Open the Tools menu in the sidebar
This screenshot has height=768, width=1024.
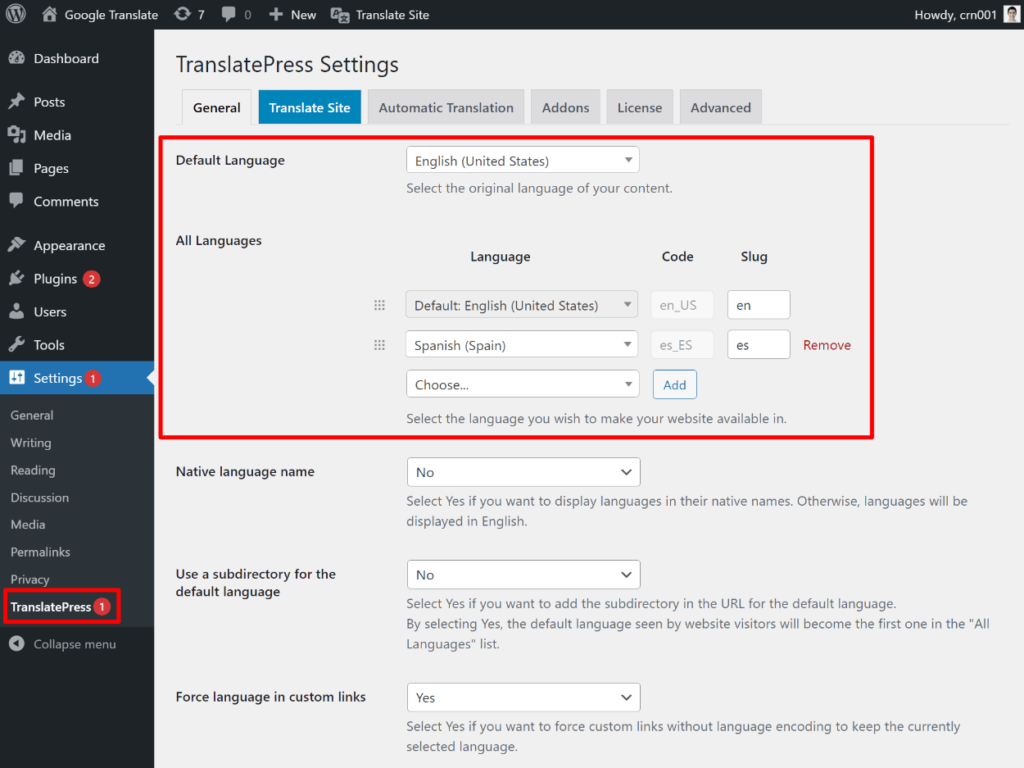(x=47, y=344)
